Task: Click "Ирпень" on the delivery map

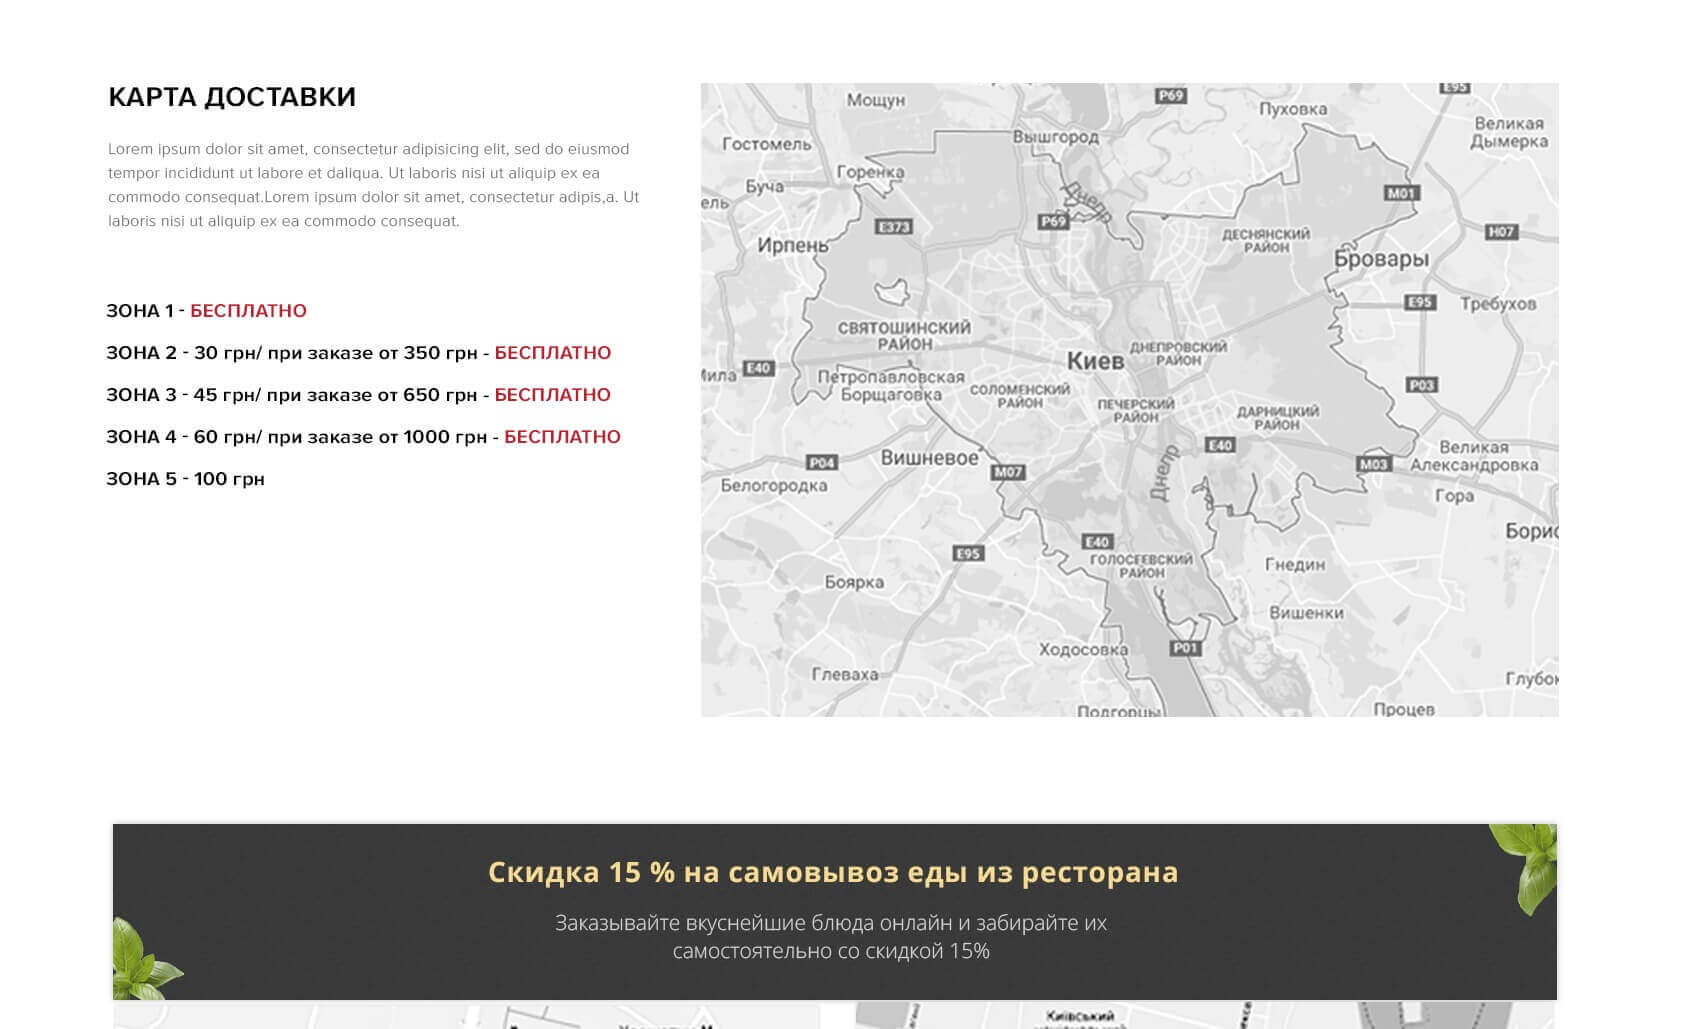Action: (x=793, y=245)
